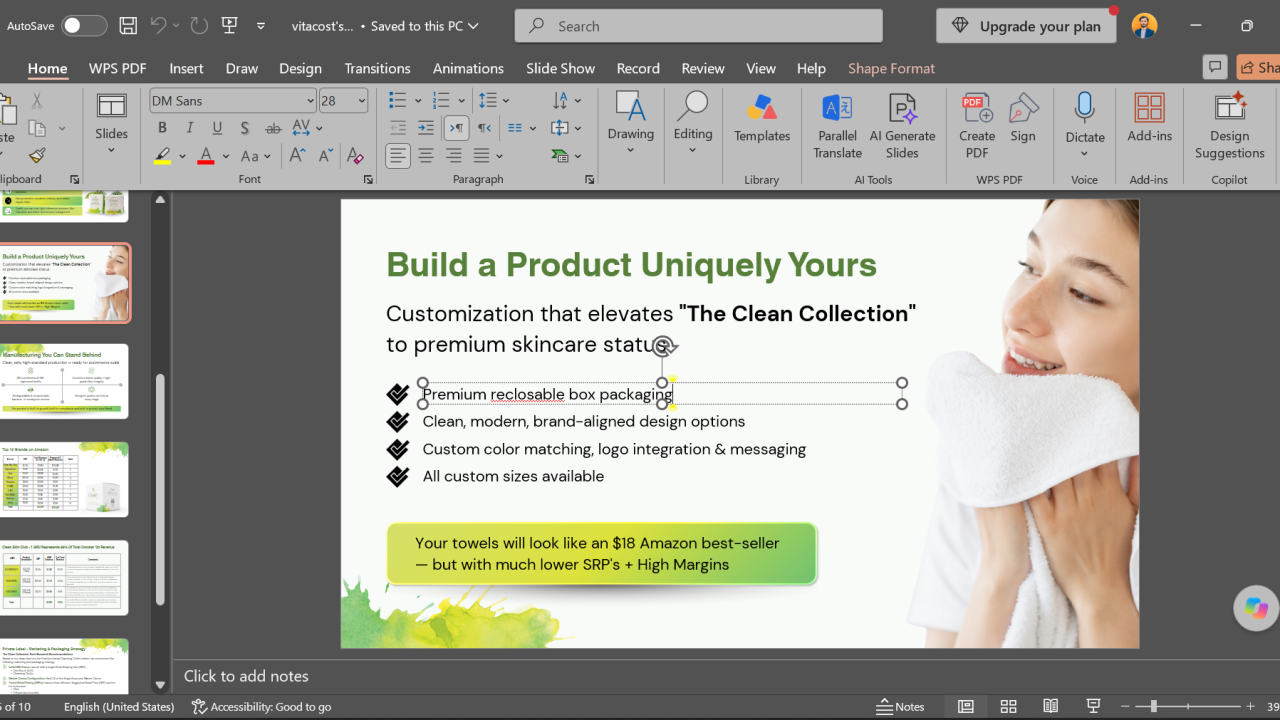
Task: Open Design Suggestions from Copilot
Action: (1229, 126)
